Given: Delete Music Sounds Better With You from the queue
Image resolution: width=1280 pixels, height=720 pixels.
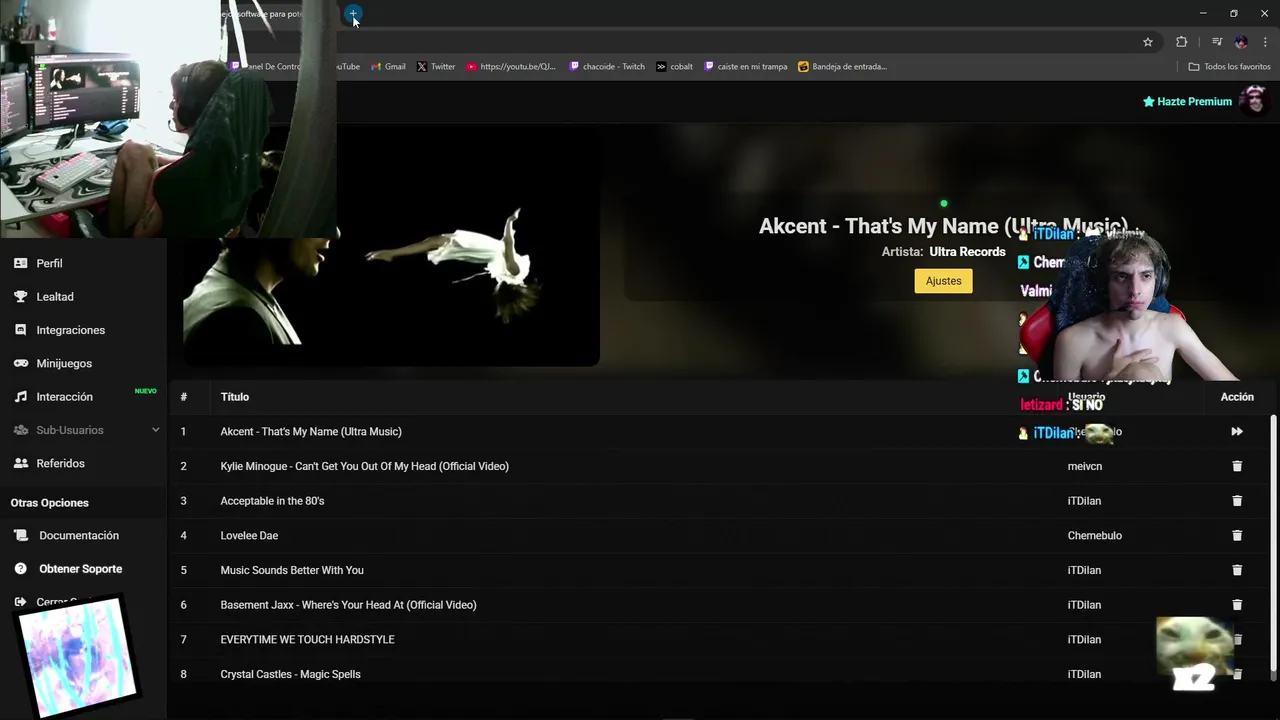Looking at the screenshot, I should 1237,570.
